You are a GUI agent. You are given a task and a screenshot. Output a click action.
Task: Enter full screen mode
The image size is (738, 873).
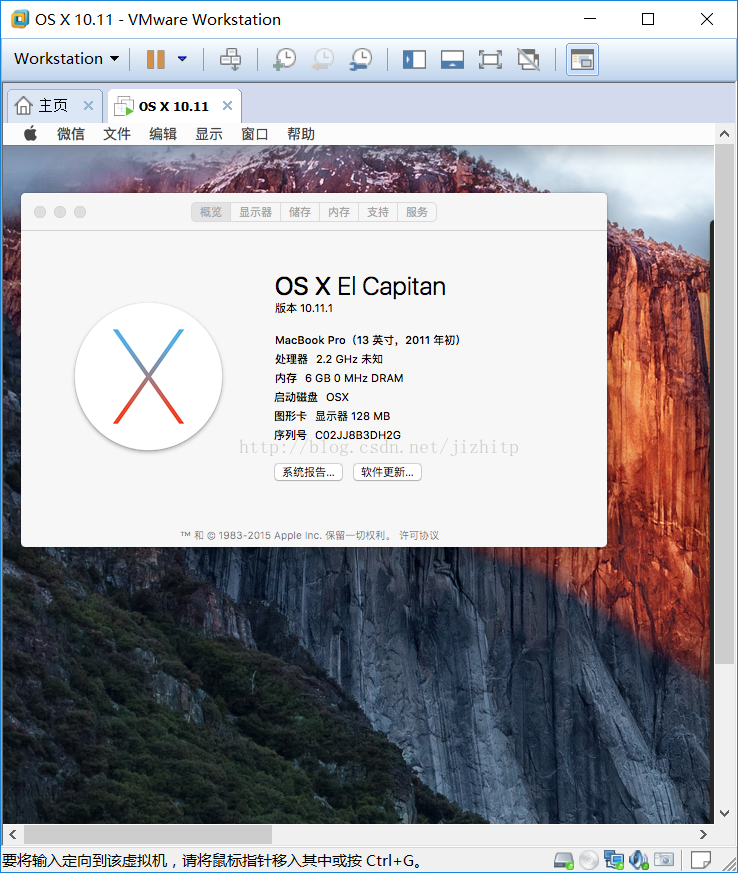[x=490, y=59]
